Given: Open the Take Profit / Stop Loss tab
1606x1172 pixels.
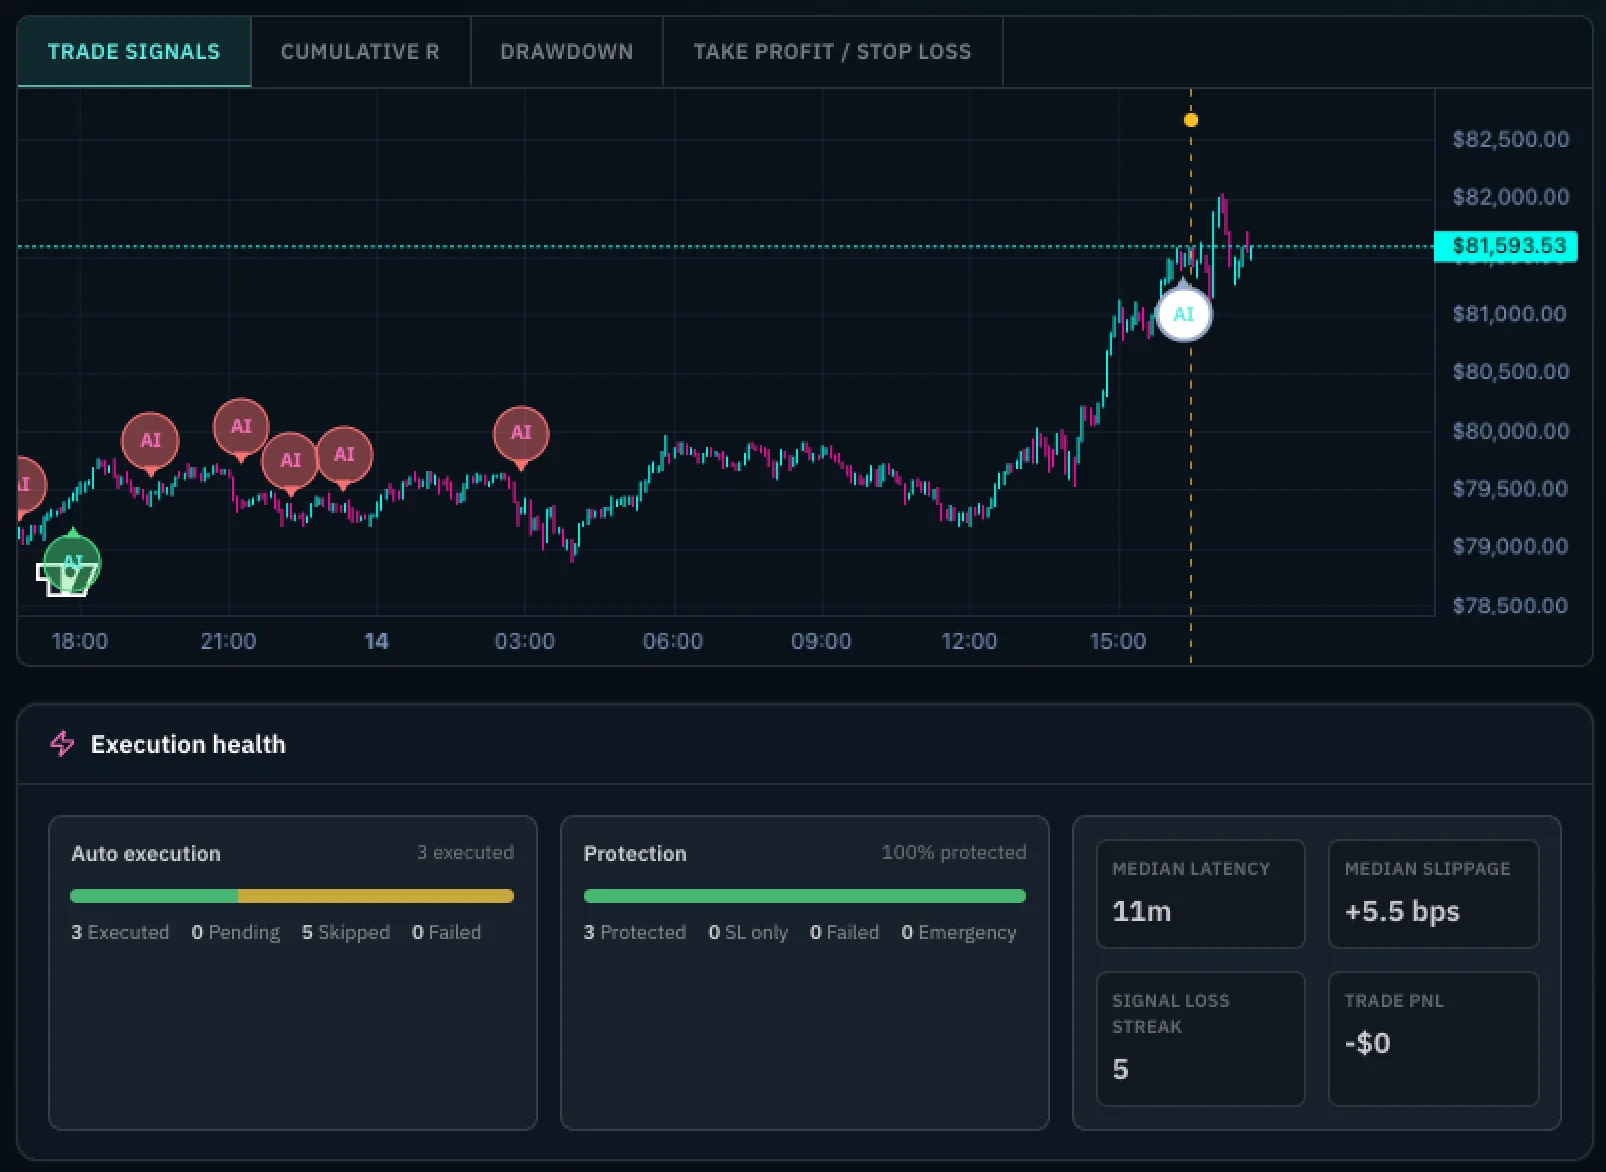Looking at the screenshot, I should click(x=832, y=52).
